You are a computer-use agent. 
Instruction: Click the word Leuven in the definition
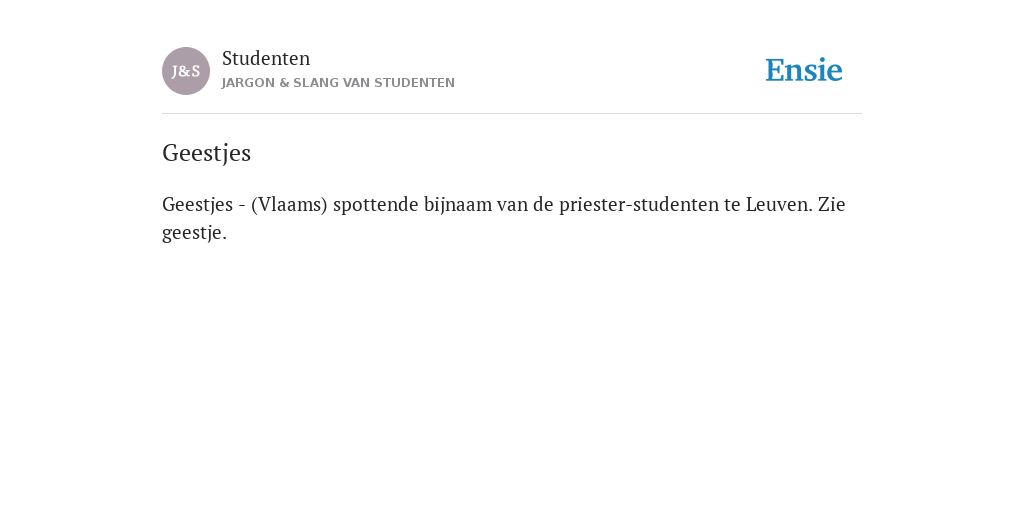pyautogui.click(x=779, y=204)
